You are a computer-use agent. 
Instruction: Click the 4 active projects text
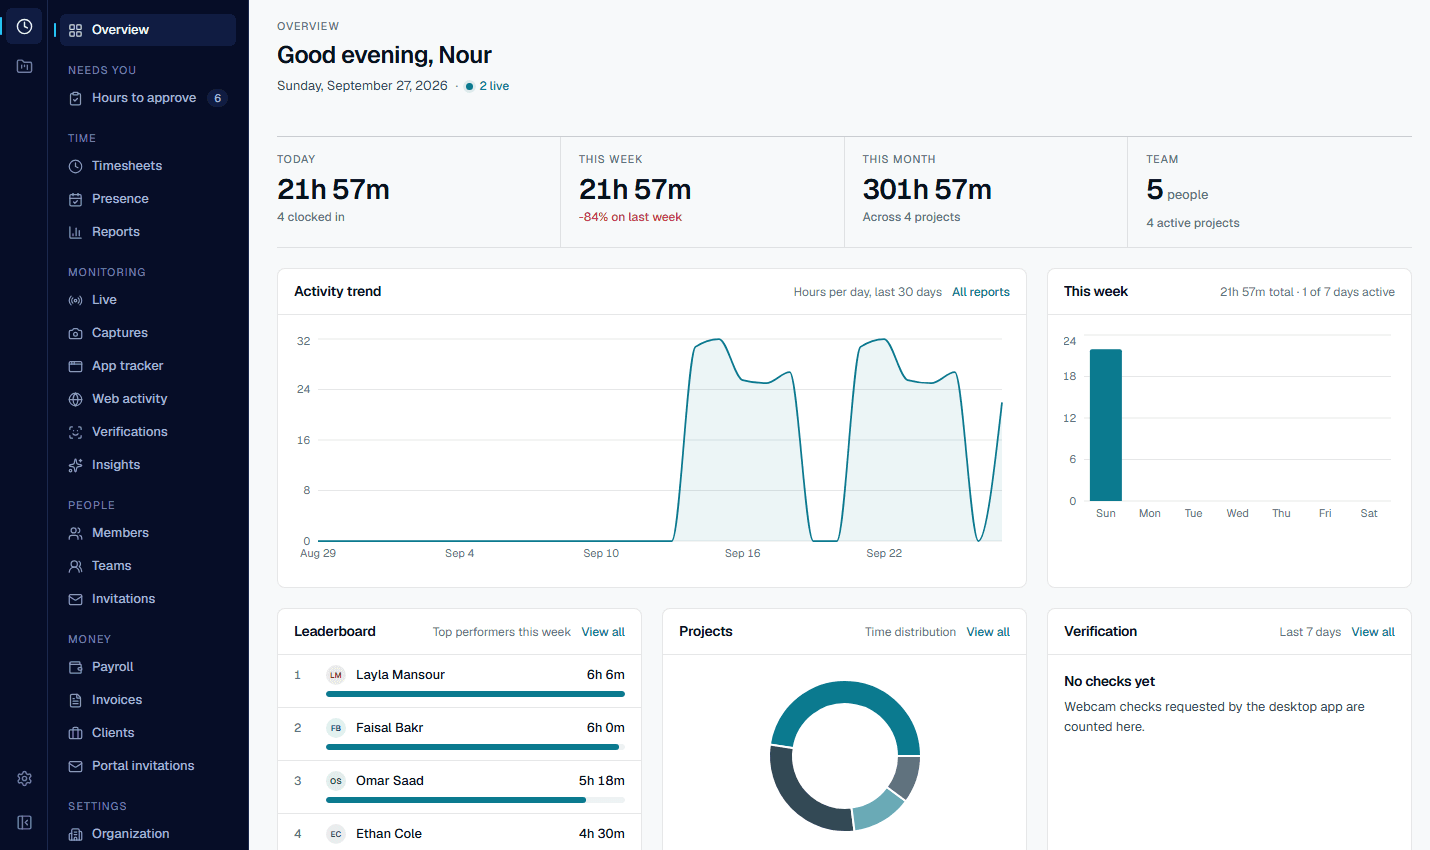(x=1193, y=223)
